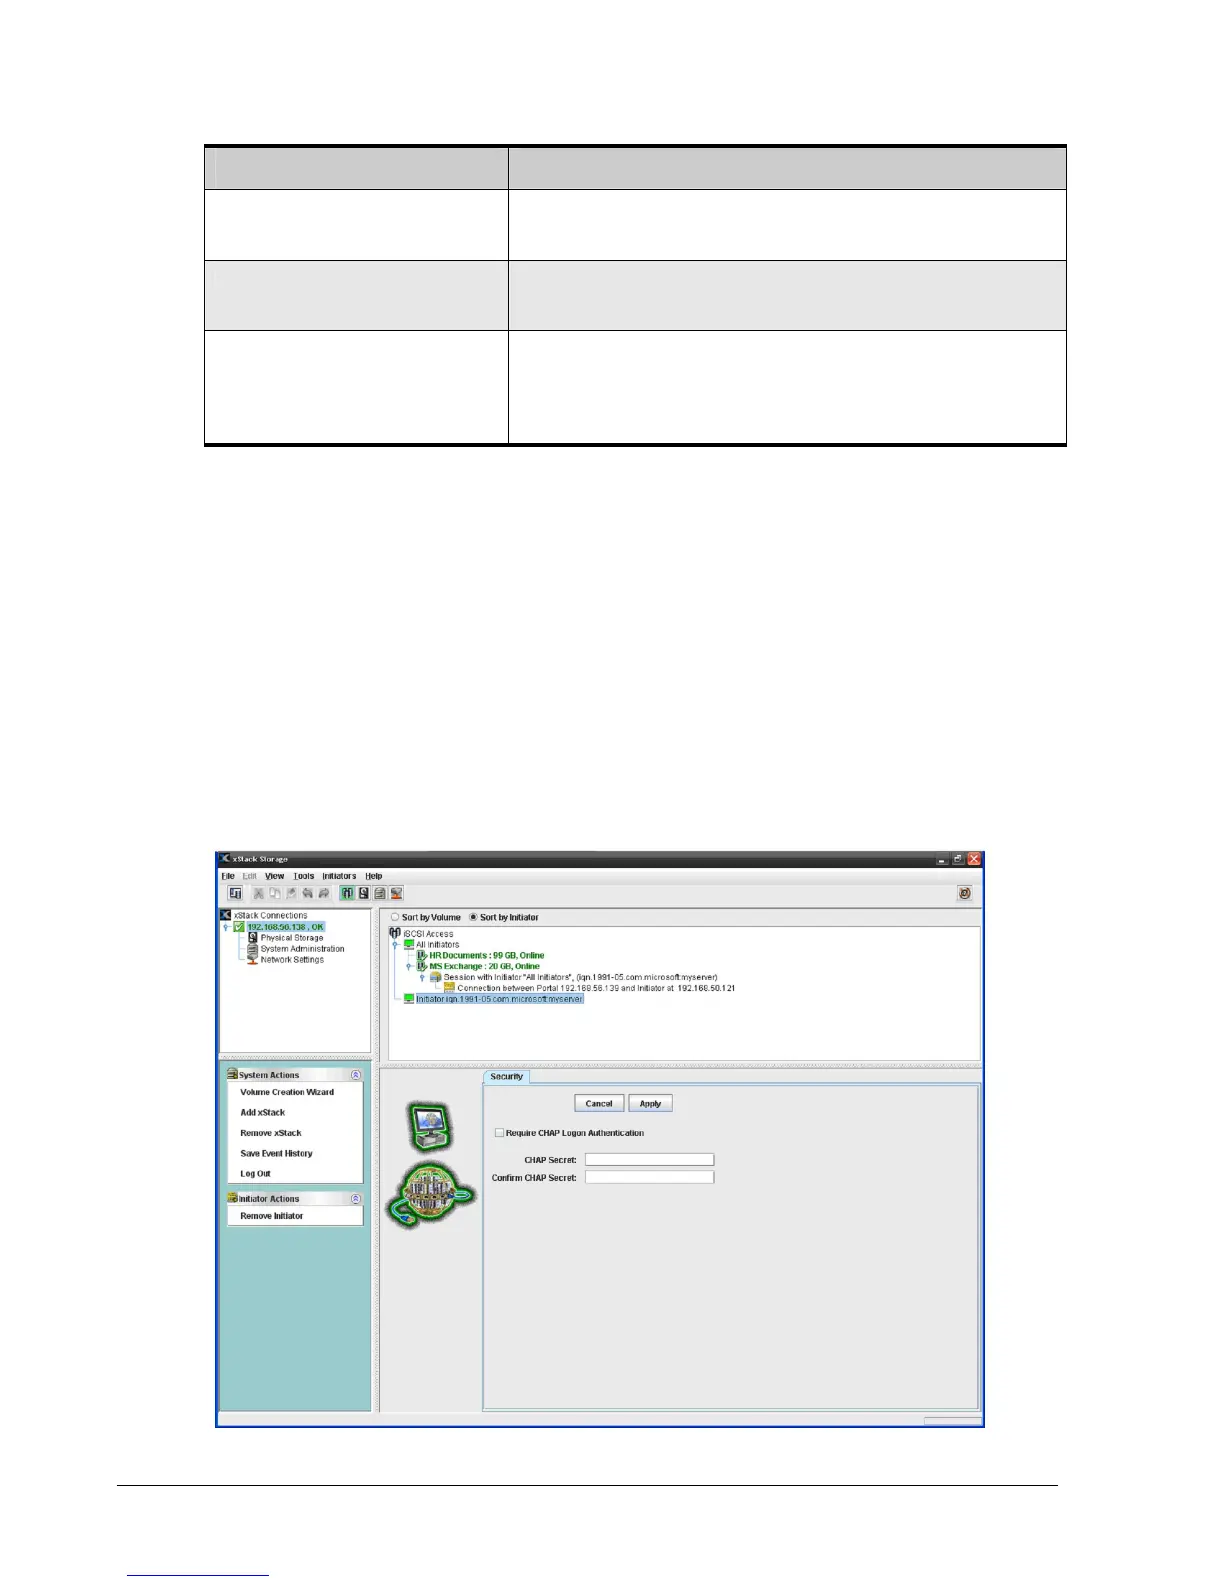Click the green check icon beside 192.168.56.138
The image size is (1224, 1584).
click(239, 927)
